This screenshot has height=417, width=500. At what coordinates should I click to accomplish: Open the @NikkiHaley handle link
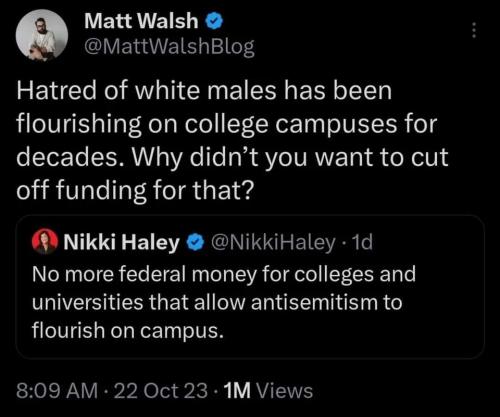(x=273, y=243)
